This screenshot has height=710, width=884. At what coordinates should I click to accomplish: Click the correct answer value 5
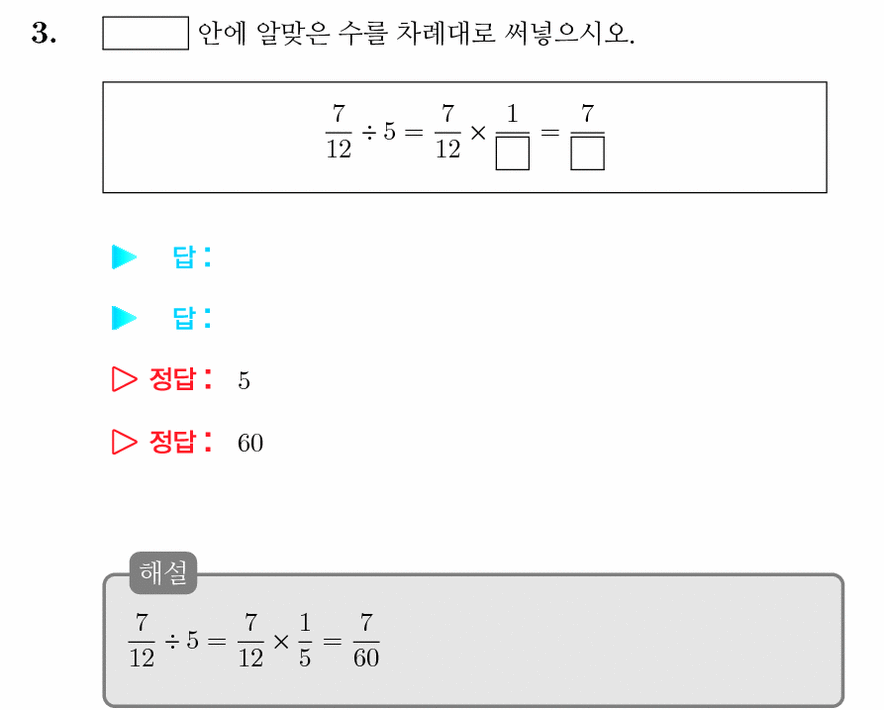(x=244, y=381)
